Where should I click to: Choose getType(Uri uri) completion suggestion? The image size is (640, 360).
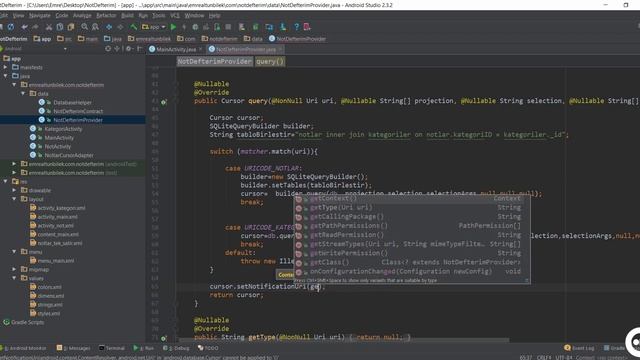[411, 208]
